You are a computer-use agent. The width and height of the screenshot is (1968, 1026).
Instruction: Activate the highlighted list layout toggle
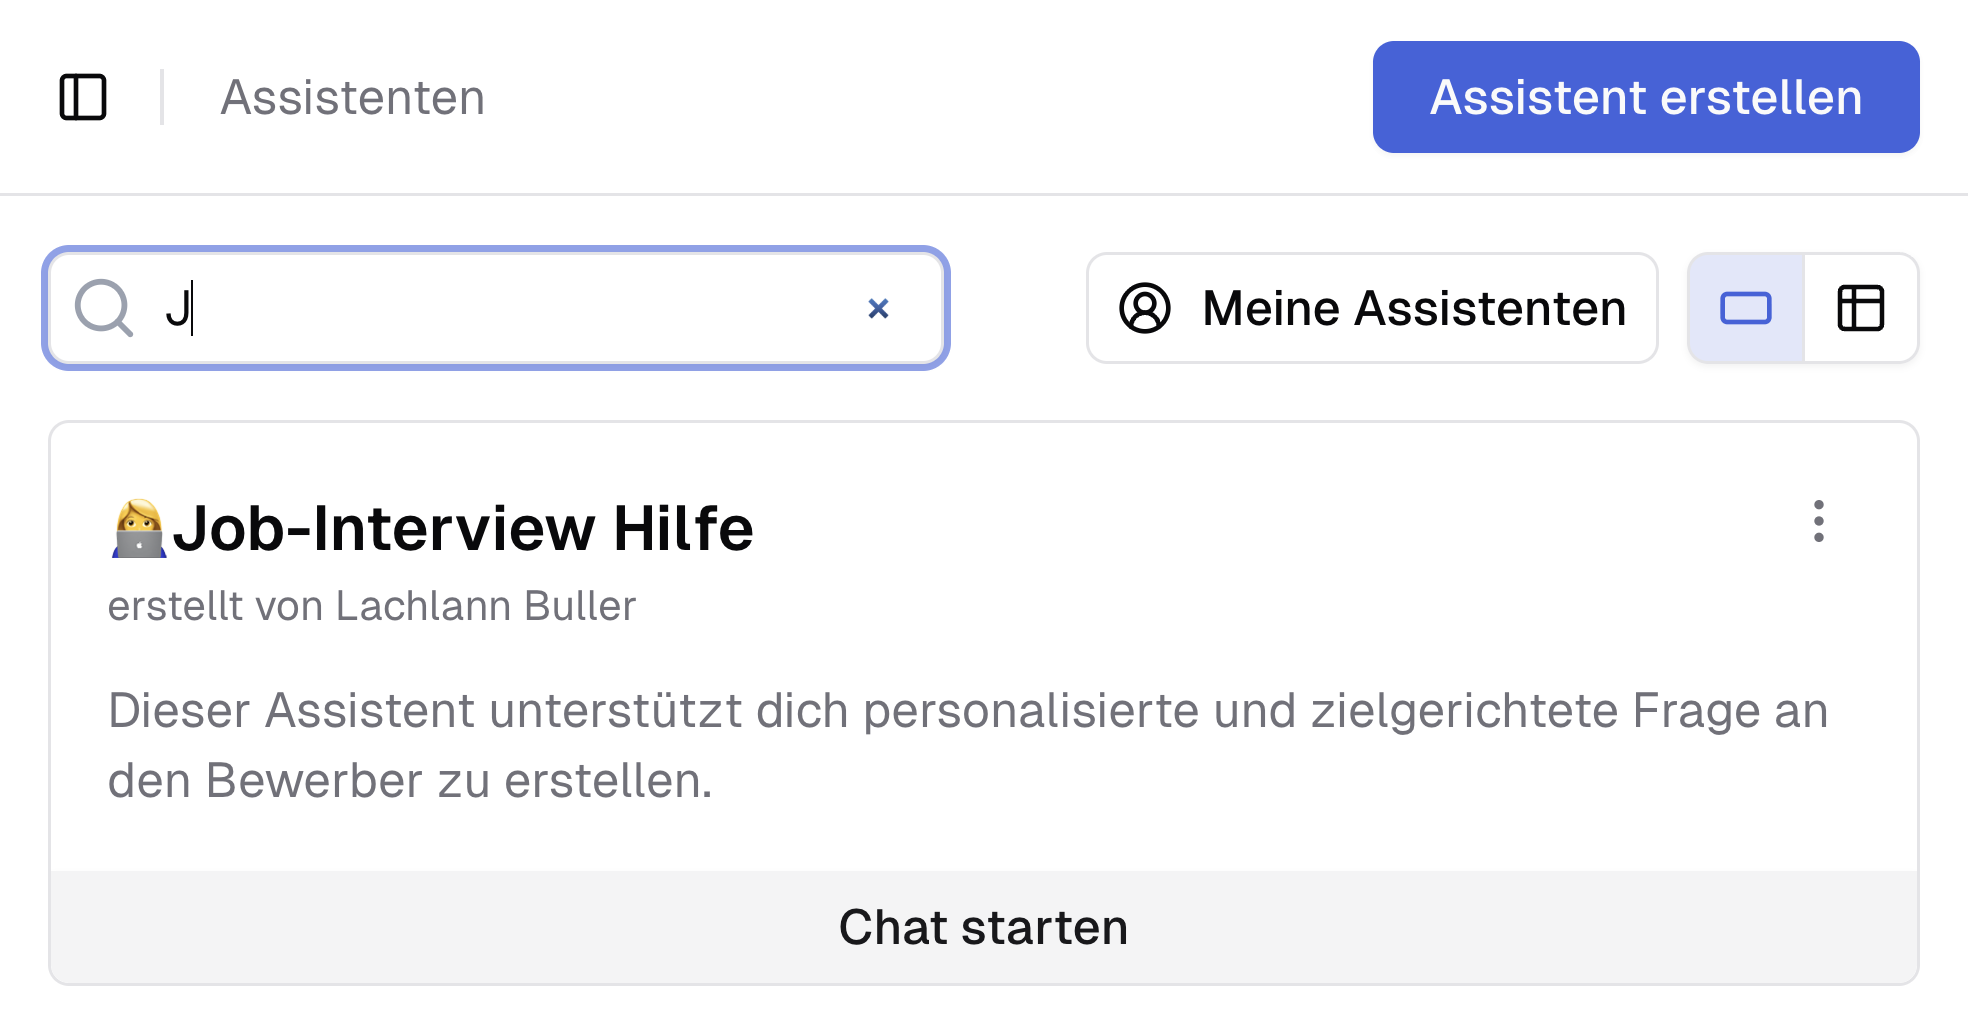tap(1744, 308)
